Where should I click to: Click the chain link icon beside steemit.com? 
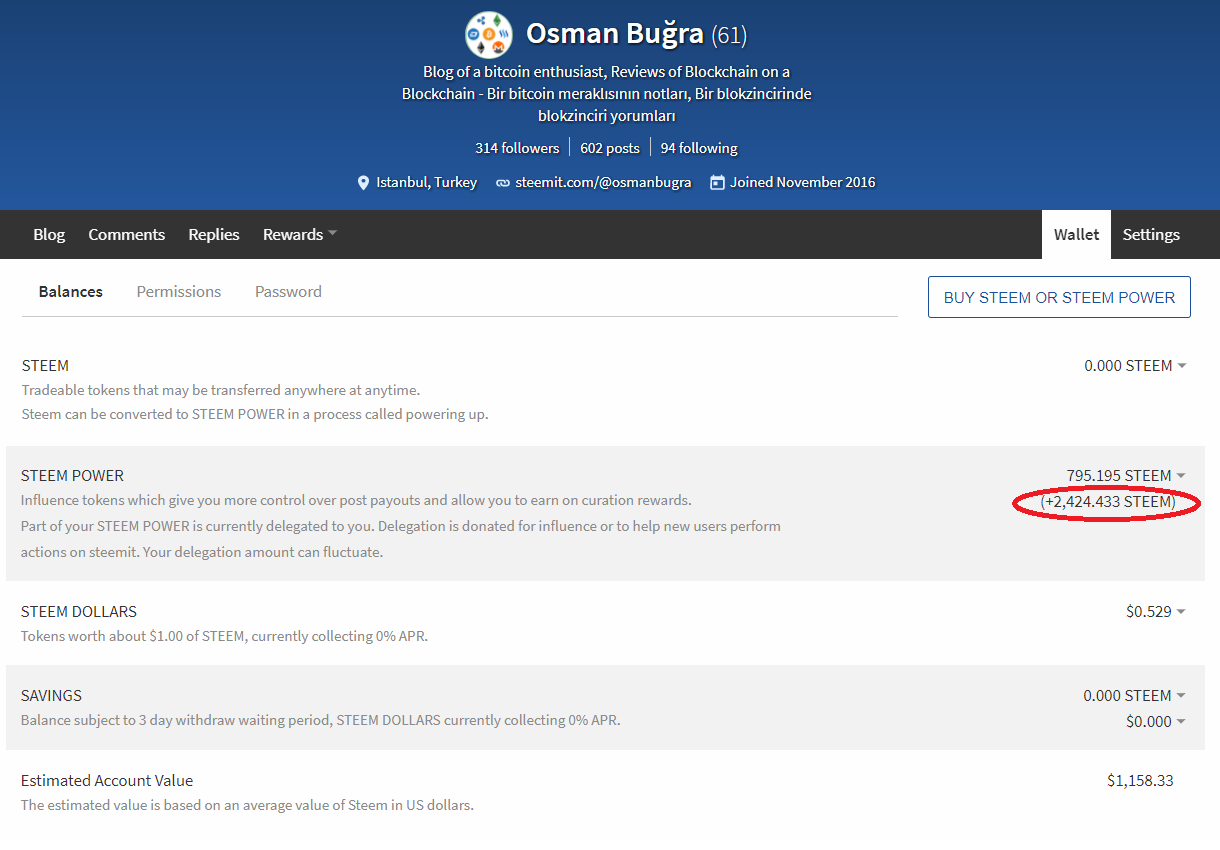tap(504, 183)
